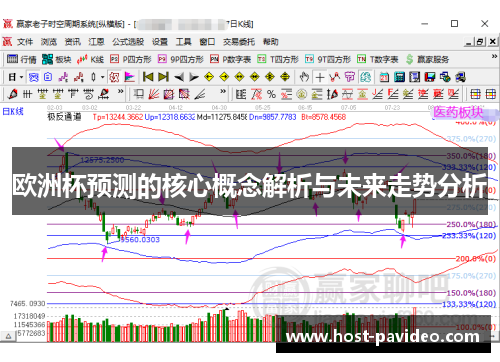Step chart left with the black left arrow
This screenshot has width=500, height=362.
[x=179, y=77]
